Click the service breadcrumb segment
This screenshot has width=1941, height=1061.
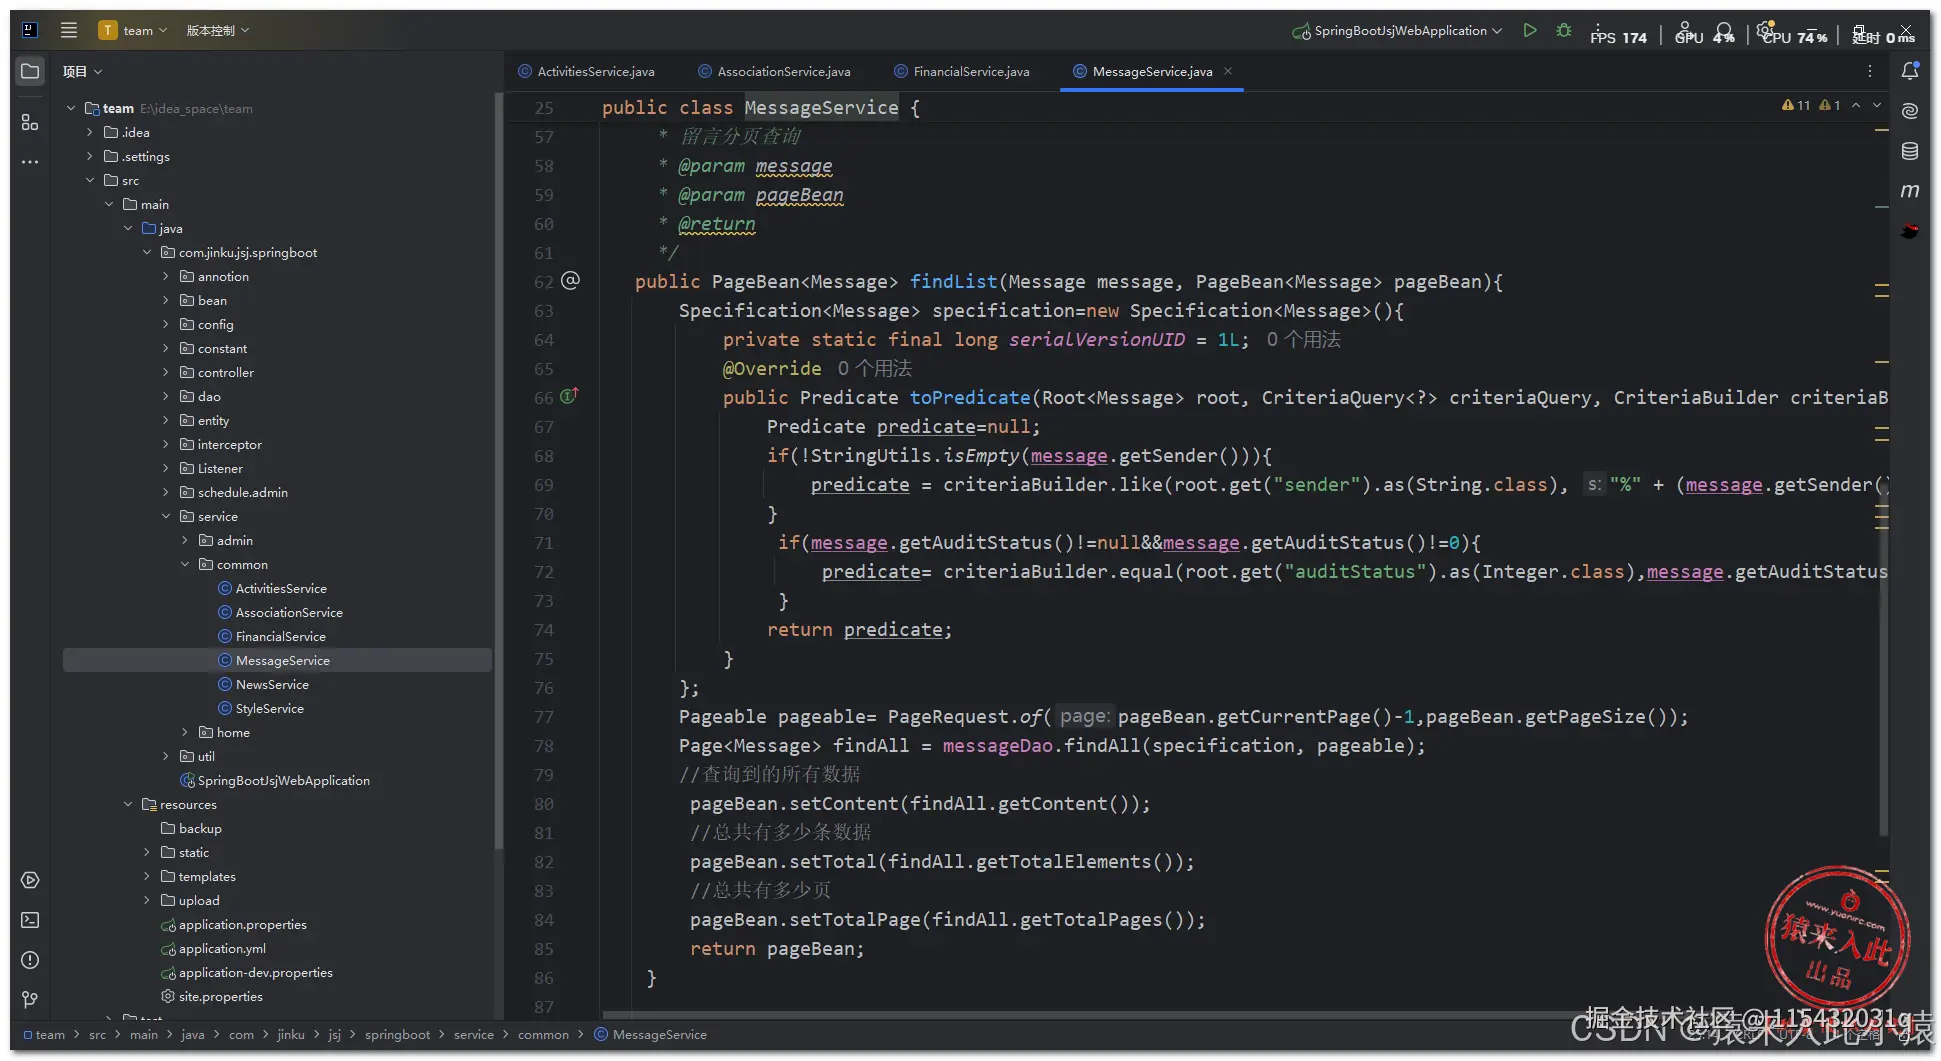tap(473, 1034)
